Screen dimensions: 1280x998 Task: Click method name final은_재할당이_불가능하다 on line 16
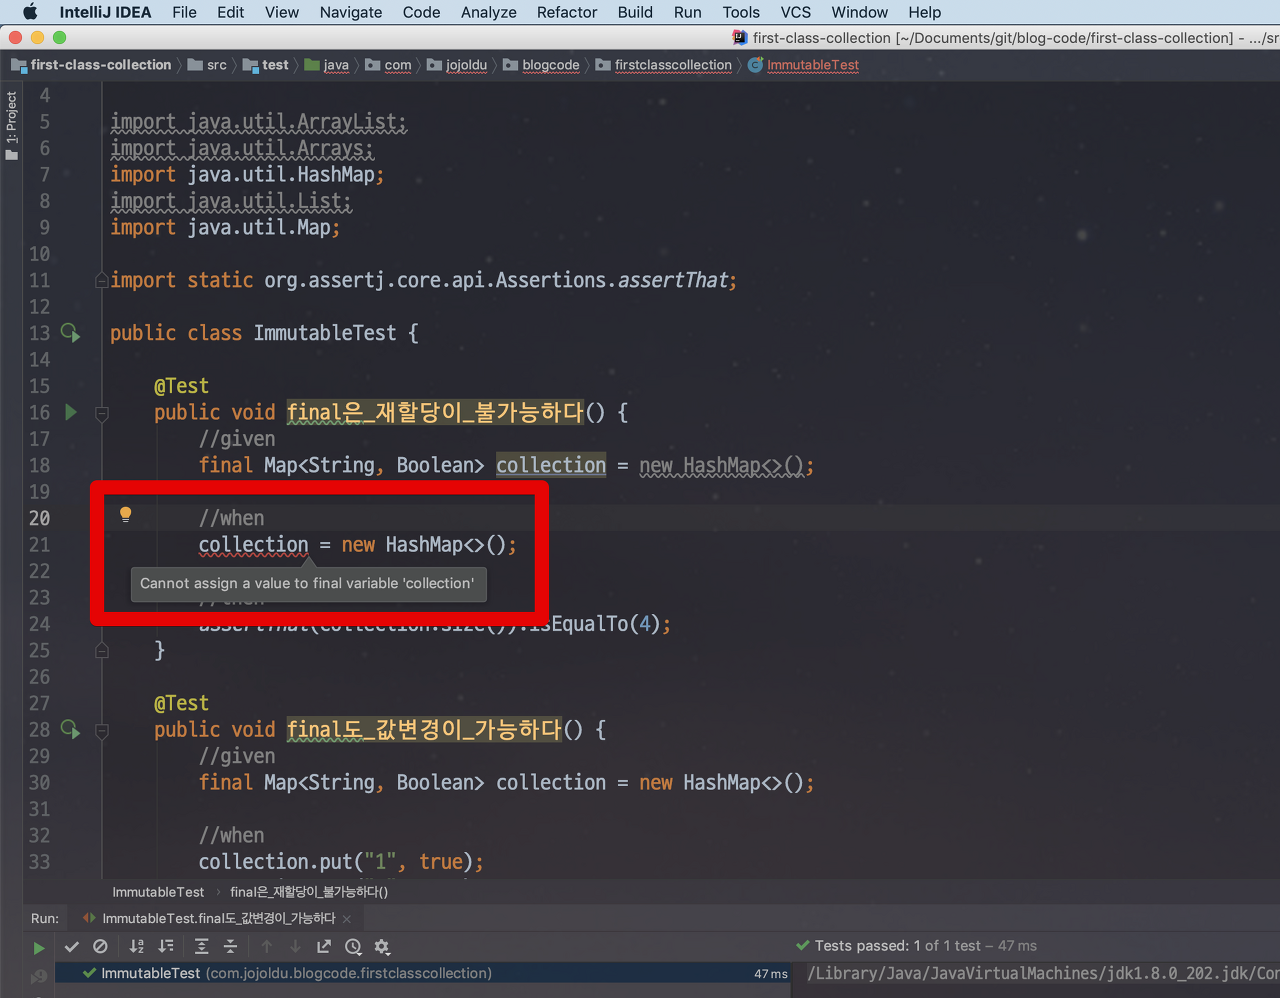pos(435,412)
